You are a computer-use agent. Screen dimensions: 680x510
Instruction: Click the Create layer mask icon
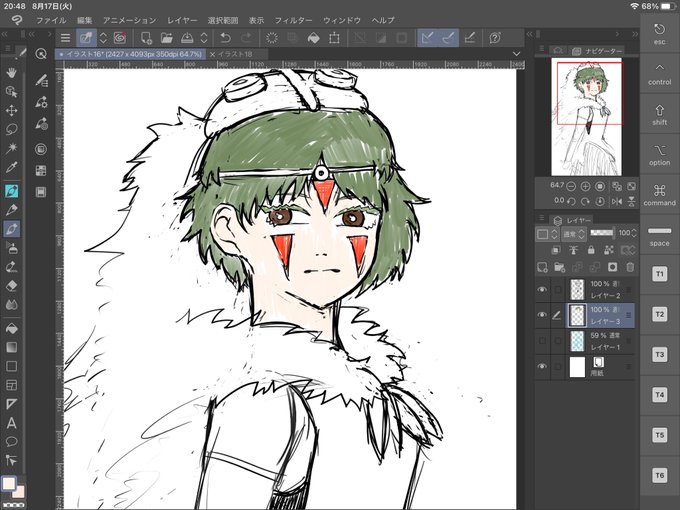(612, 267)
